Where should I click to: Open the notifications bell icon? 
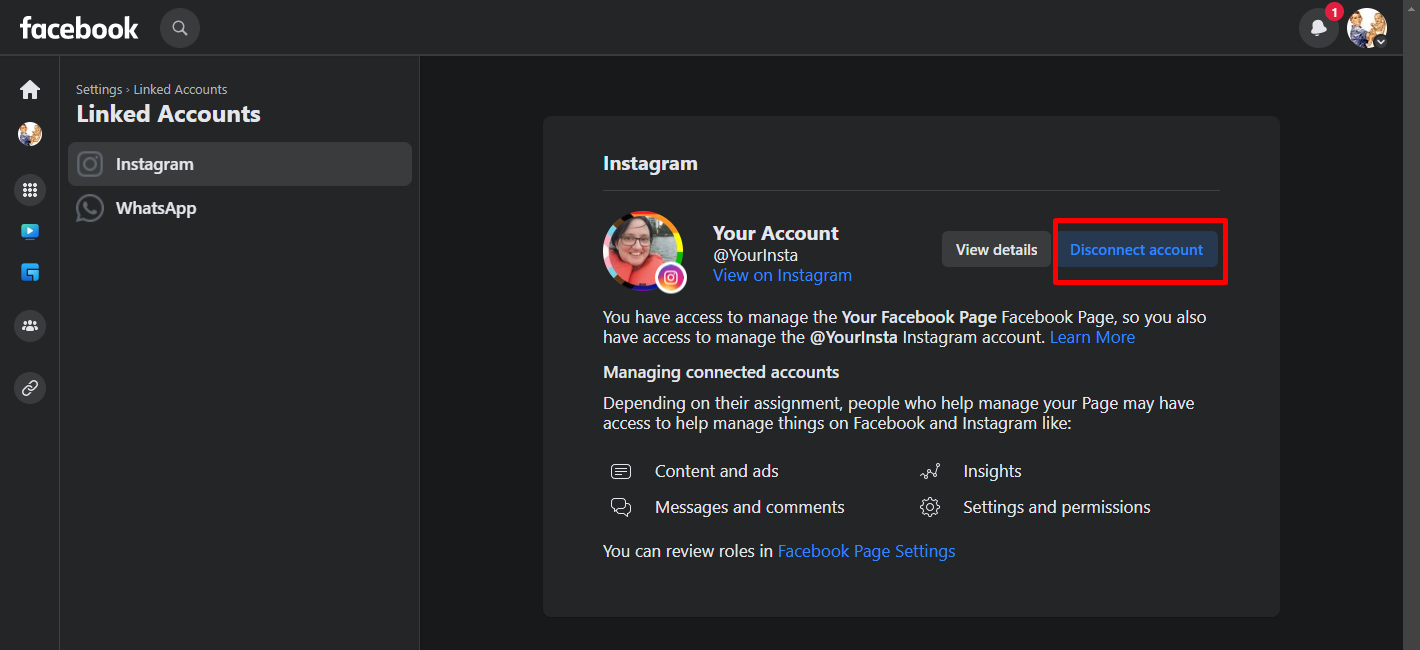[1318, 28]
